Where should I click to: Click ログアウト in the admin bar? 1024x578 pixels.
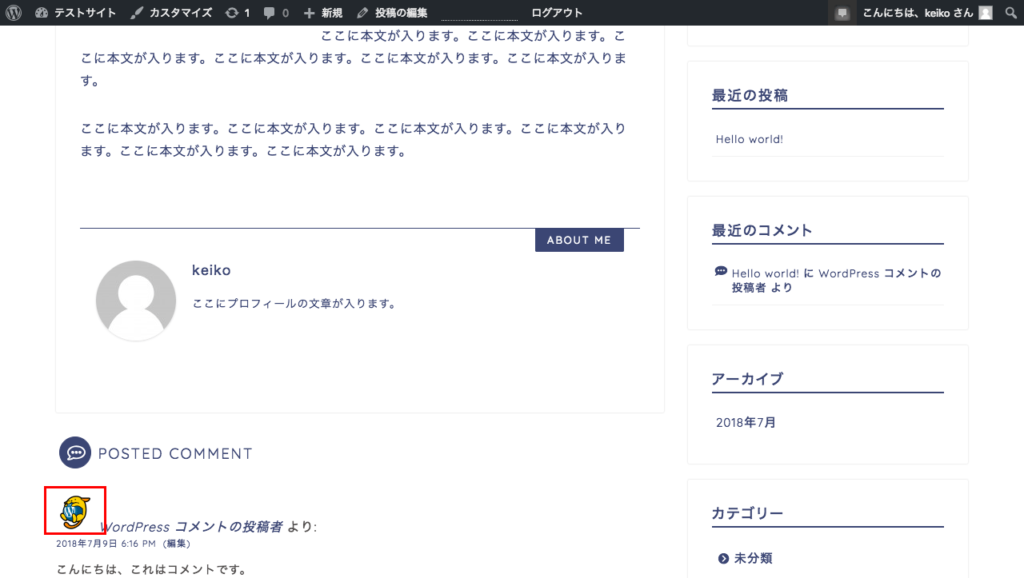coord(556,12)
